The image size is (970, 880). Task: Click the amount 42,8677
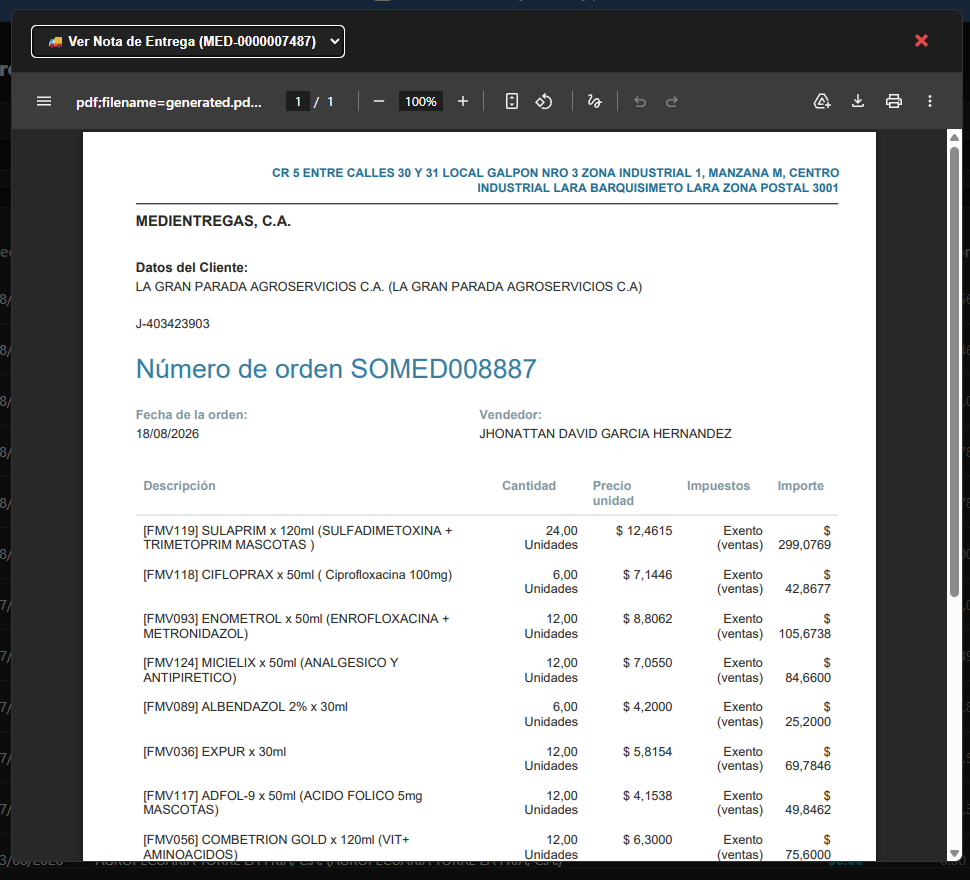(808, 589)
